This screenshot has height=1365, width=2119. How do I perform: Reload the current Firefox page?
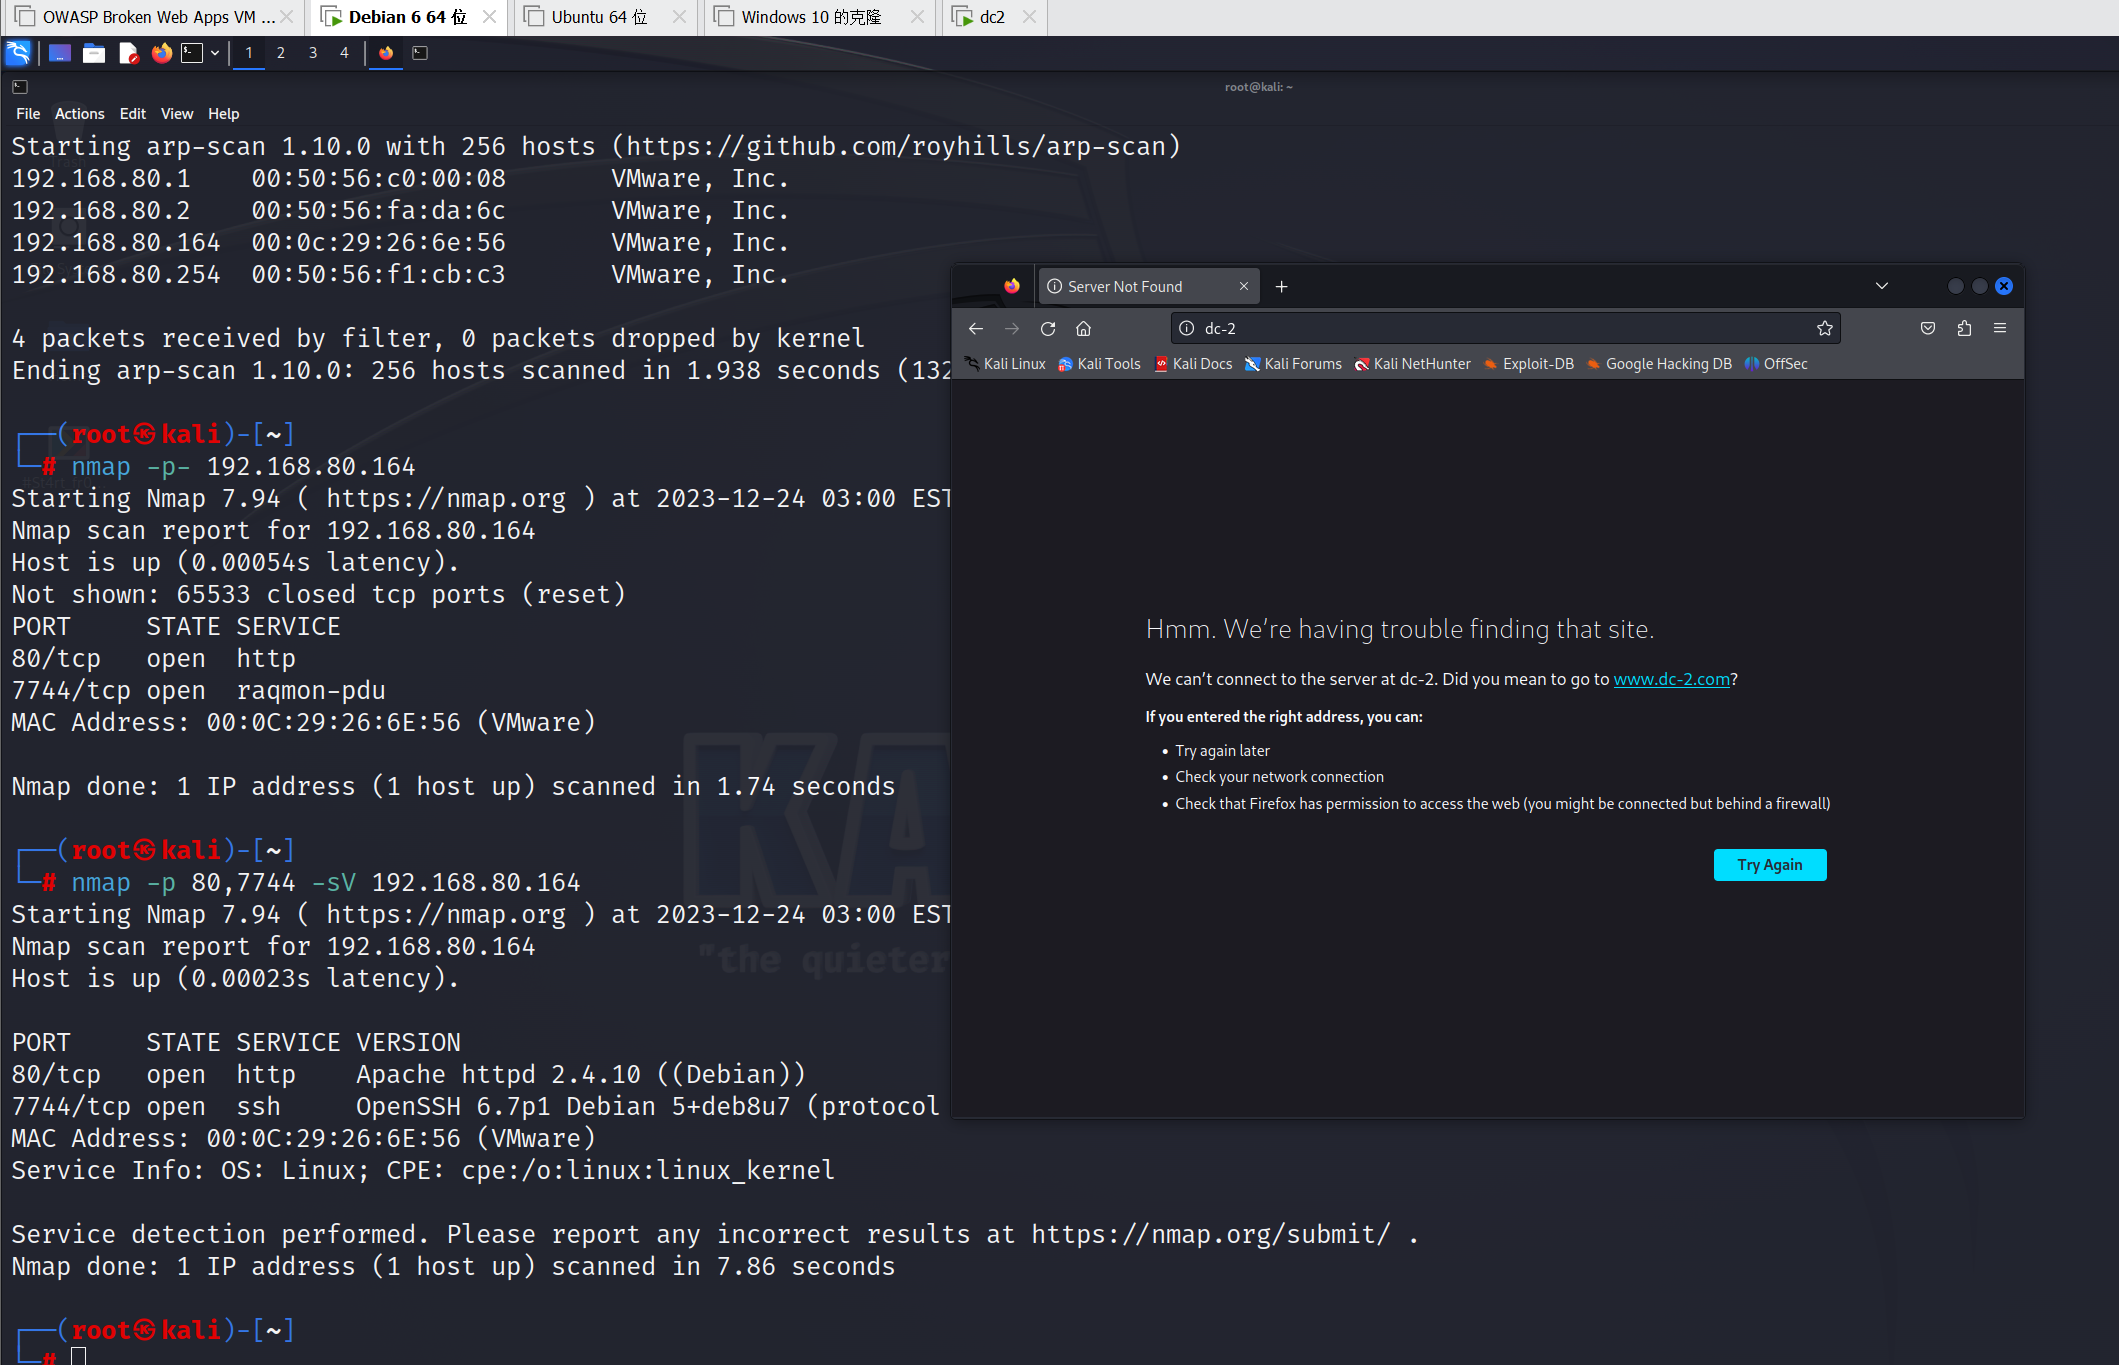(x=1048, y=328)
